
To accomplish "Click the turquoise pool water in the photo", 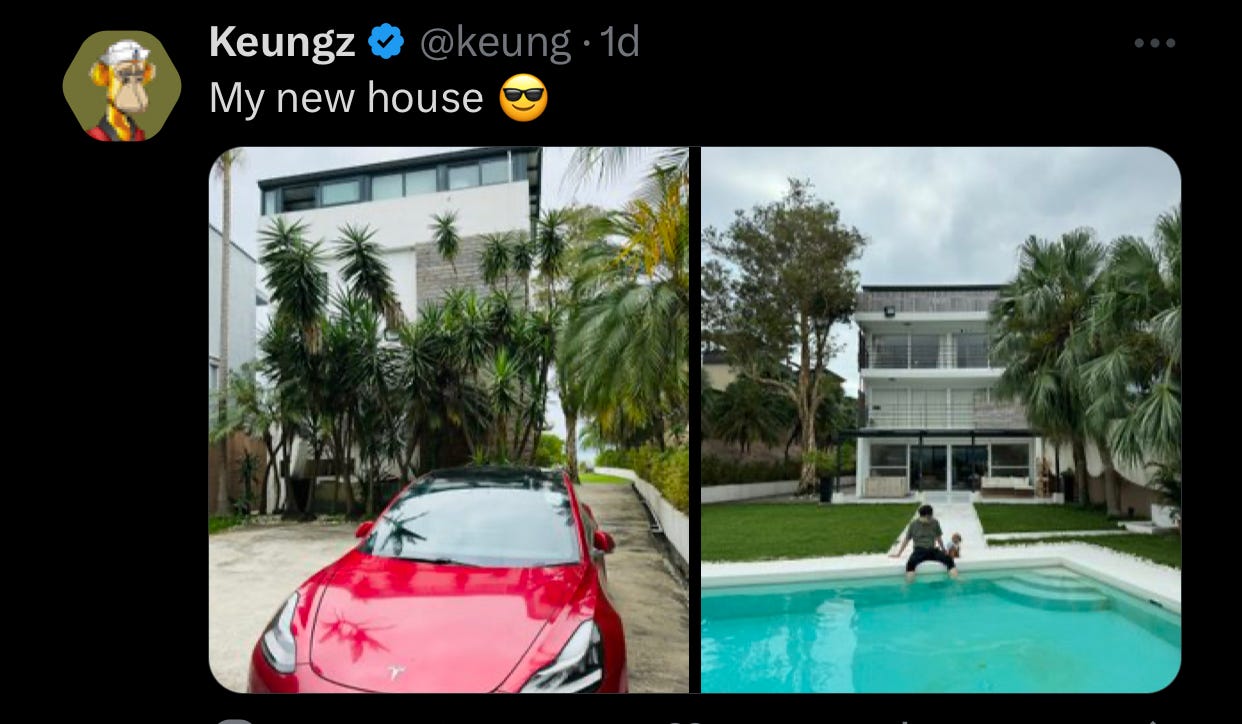I will pyautogui.click(x=900, y=640).
